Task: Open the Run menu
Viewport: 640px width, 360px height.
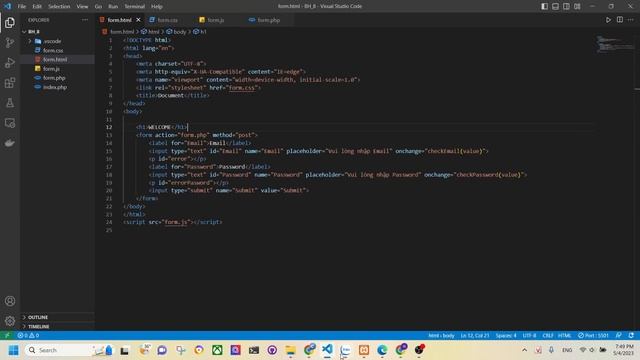Action: pos(113,6)
